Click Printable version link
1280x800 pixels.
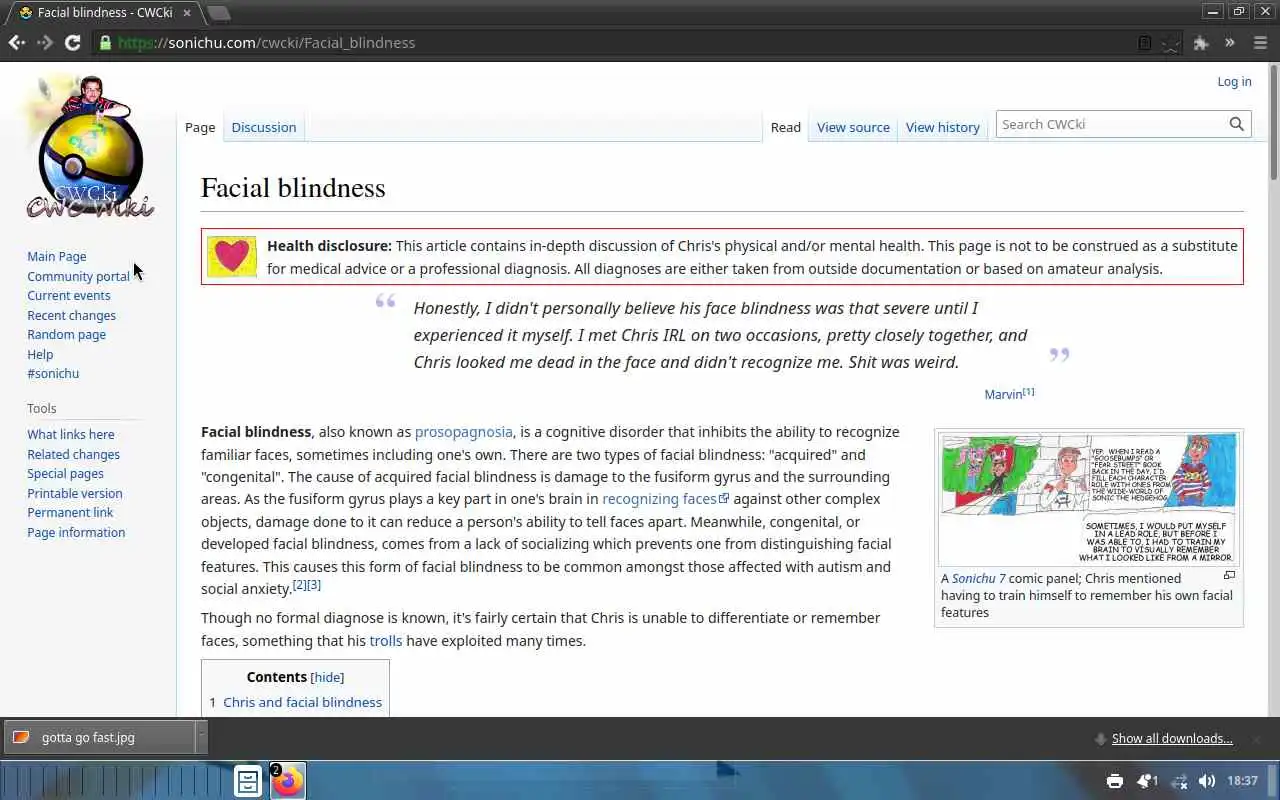click(75, 494)
